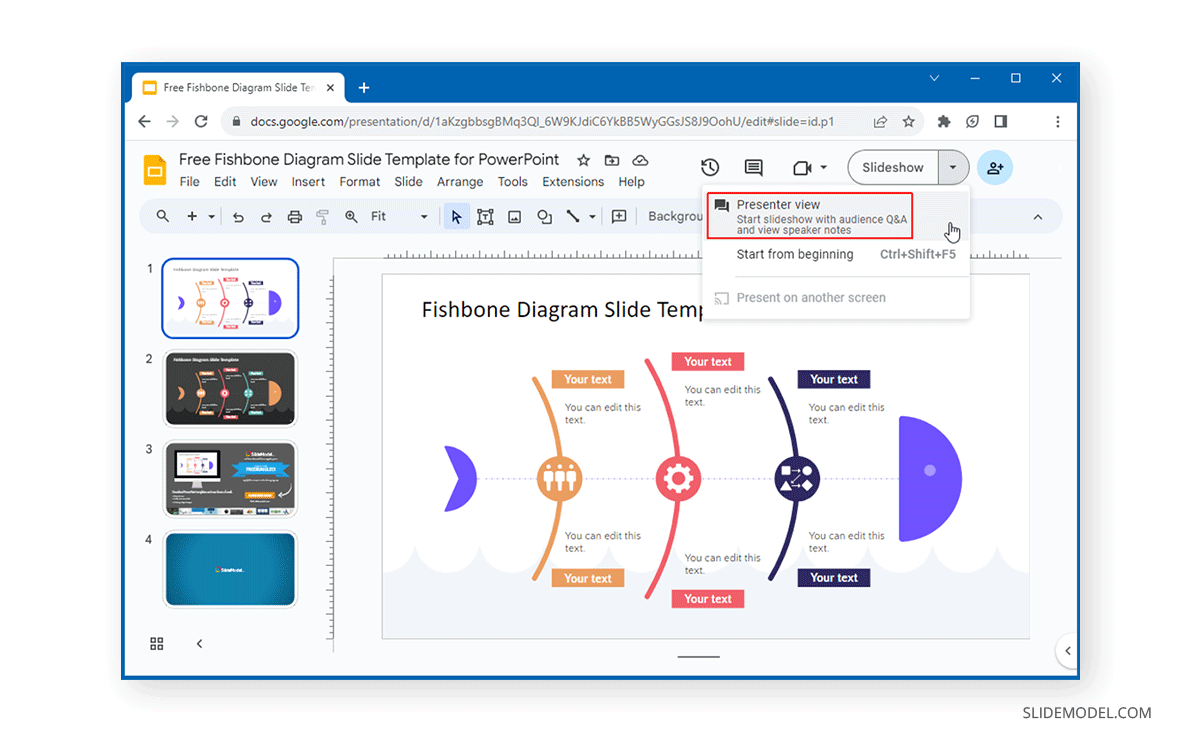The width and height of the screenshot is (1200, 743).
Task: Open the Background settings
Action: (x=676, y=216)
